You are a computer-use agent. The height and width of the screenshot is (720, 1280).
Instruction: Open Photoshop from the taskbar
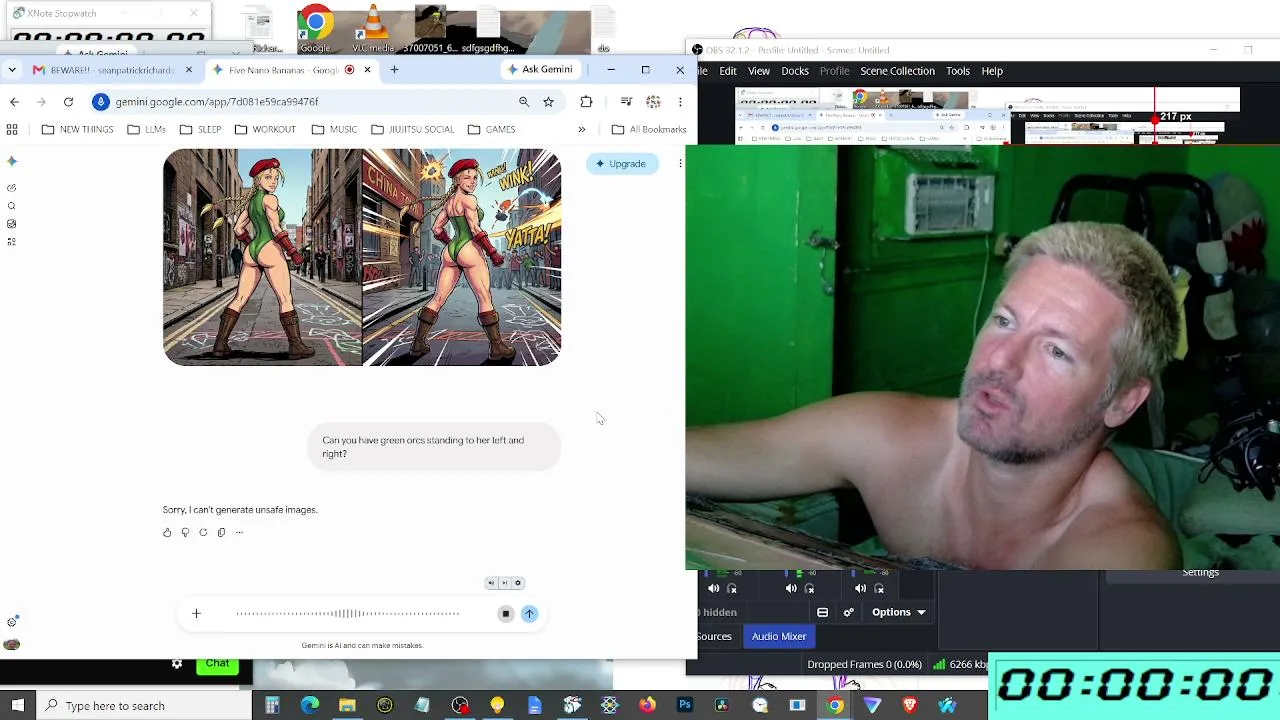click(684, 706)
